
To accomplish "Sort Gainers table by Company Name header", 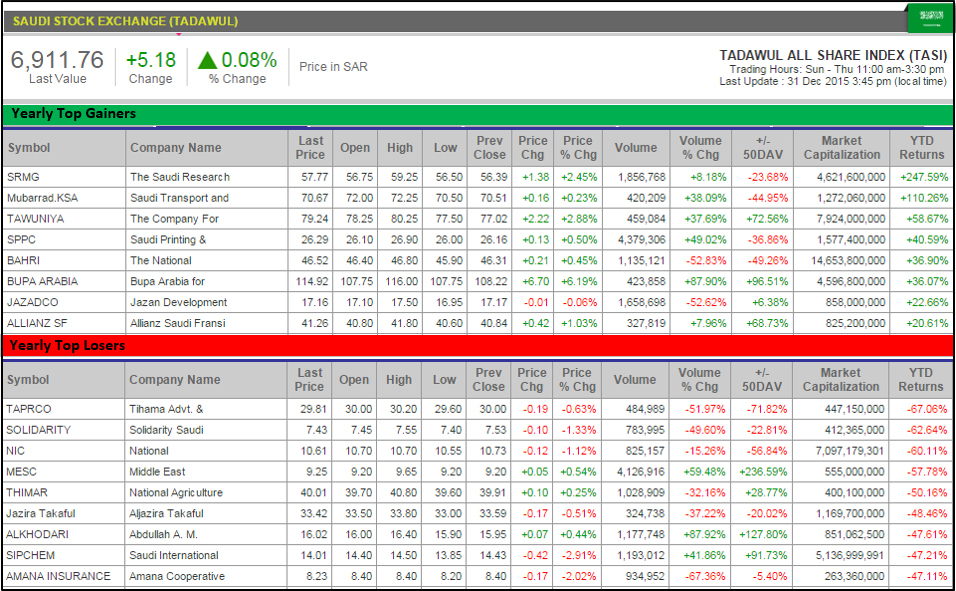I will (206, 148).
